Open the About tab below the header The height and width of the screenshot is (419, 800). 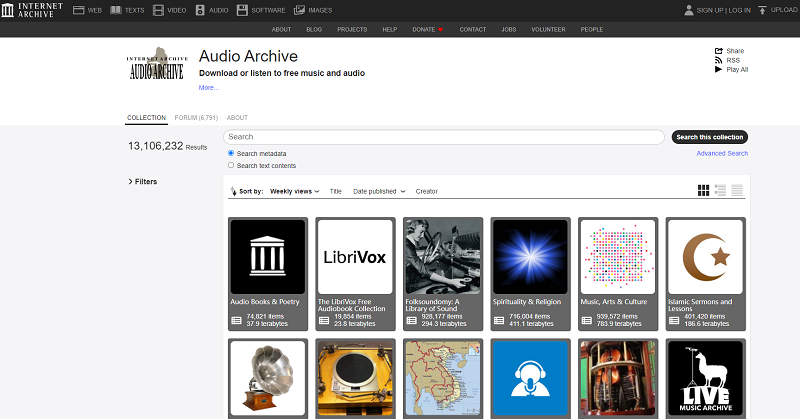[x=237, y=118]
